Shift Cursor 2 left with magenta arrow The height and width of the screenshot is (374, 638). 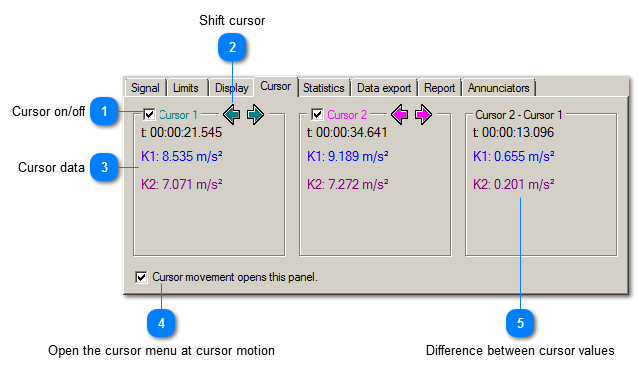(400, 115)
